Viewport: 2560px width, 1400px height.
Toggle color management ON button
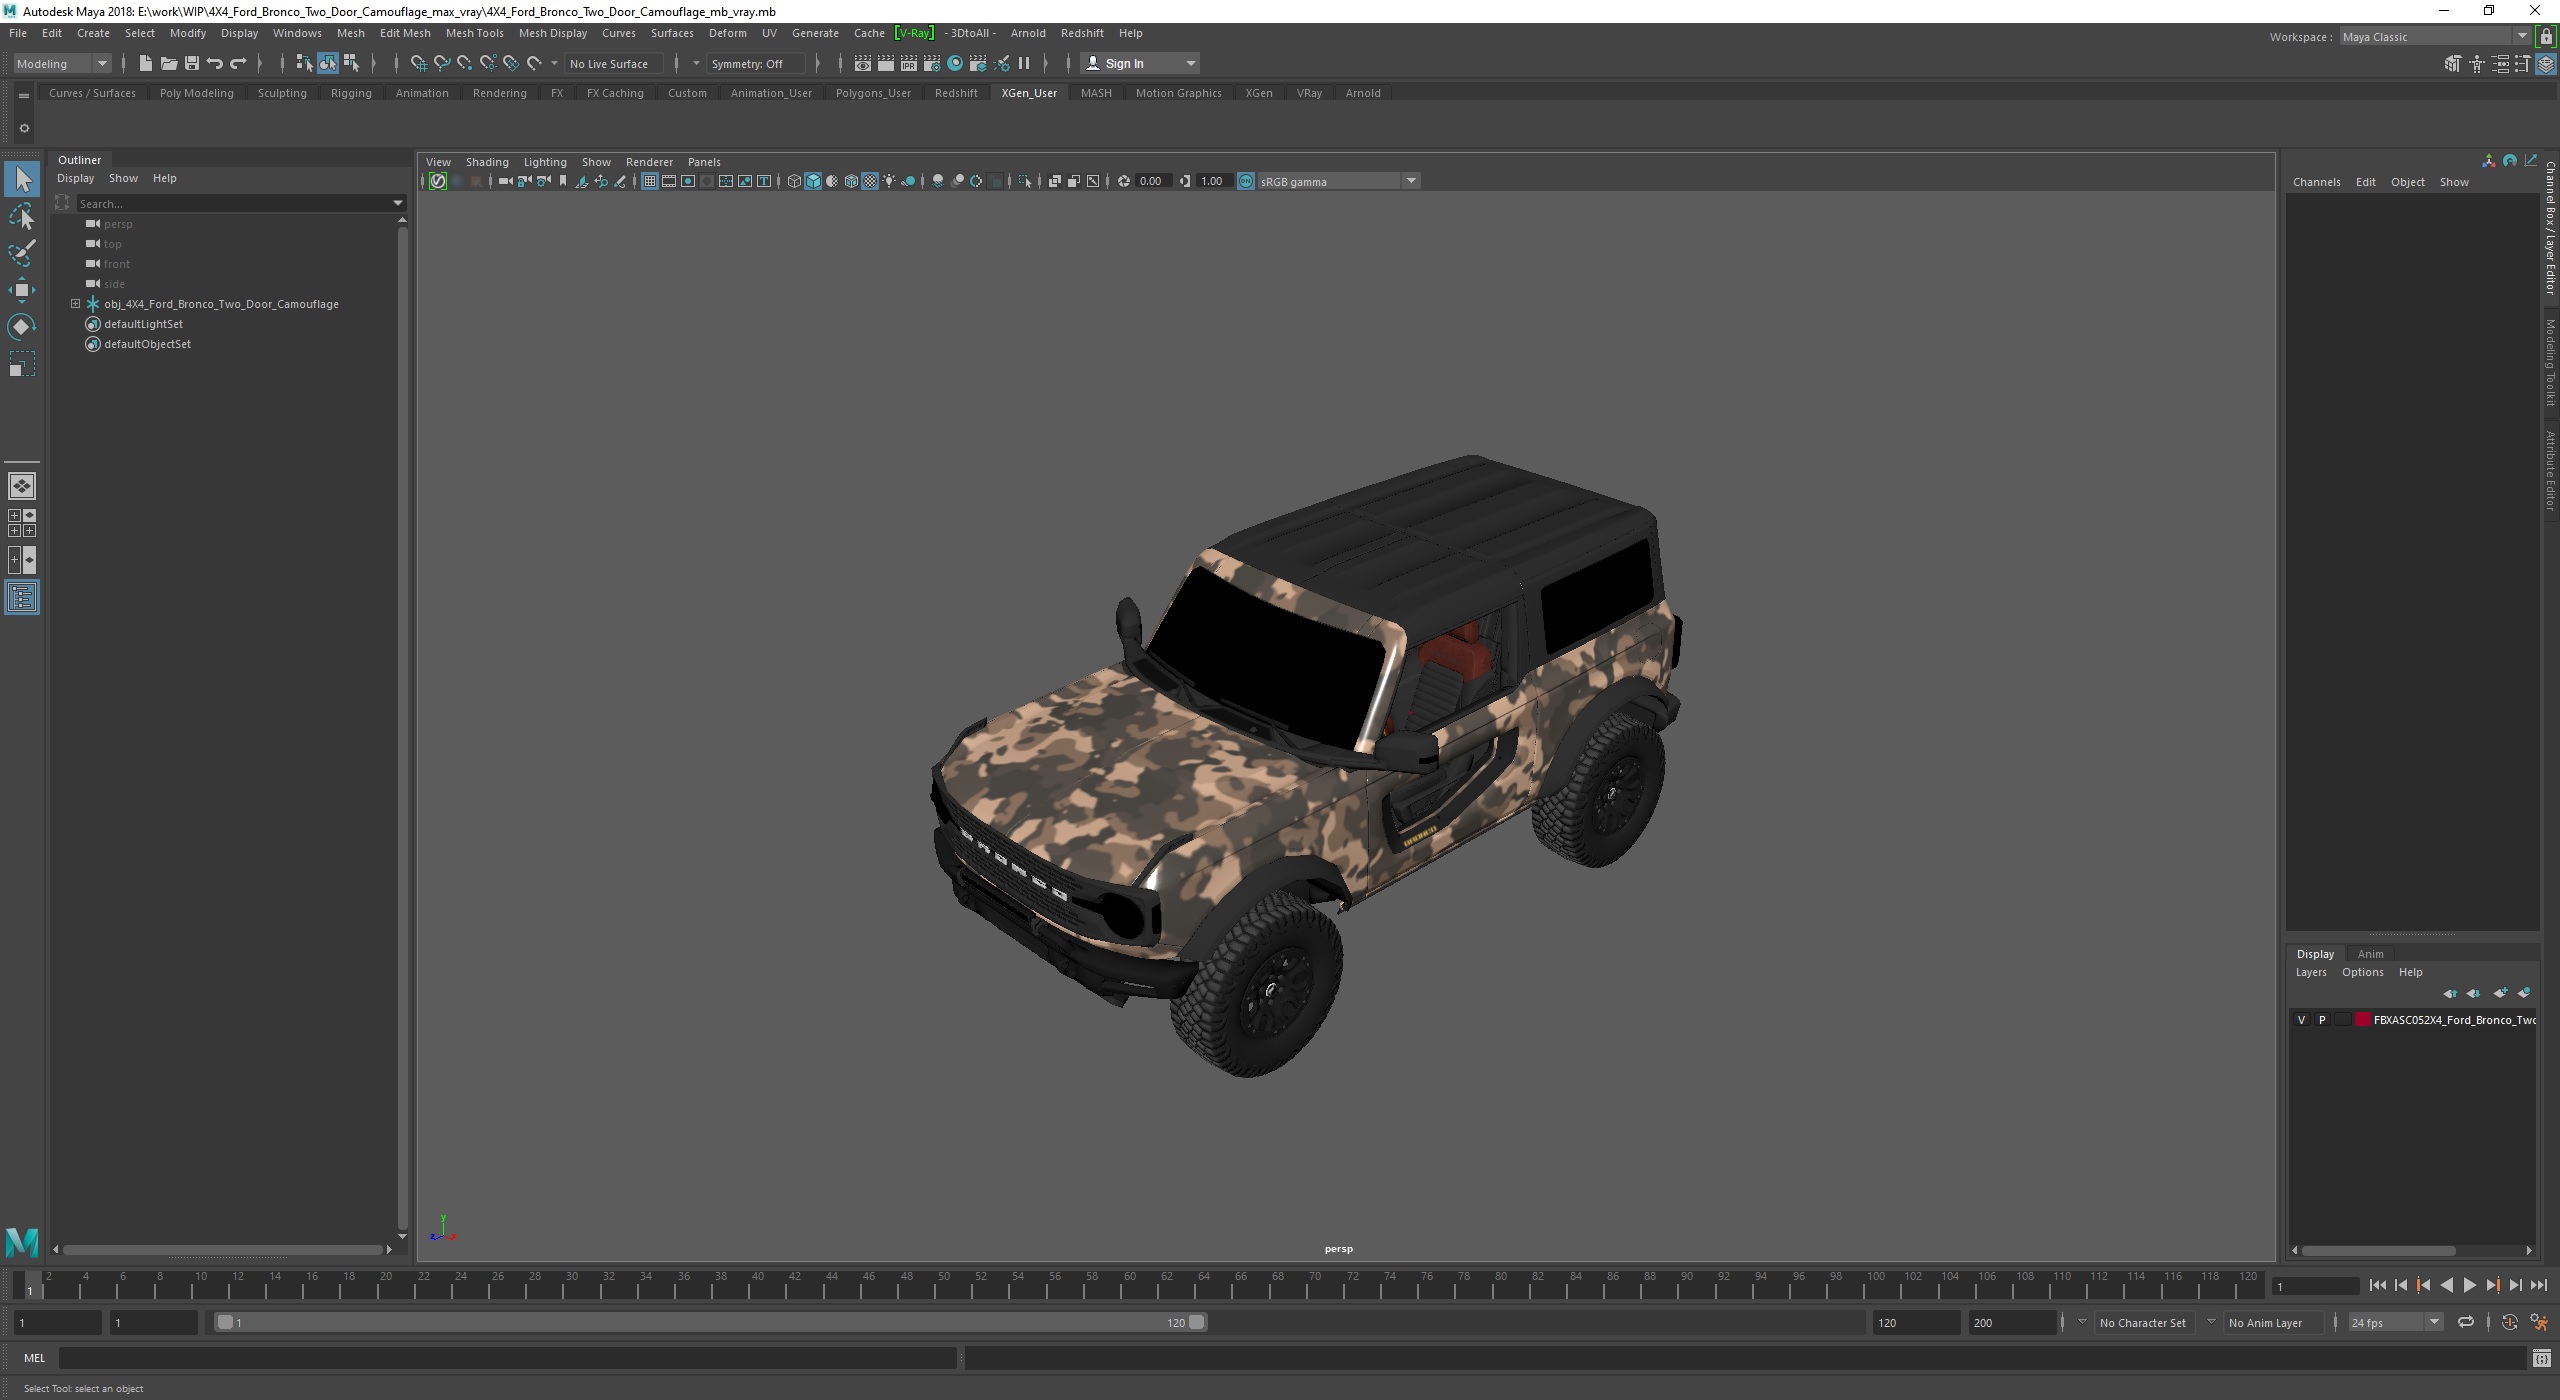[1246, 181]
